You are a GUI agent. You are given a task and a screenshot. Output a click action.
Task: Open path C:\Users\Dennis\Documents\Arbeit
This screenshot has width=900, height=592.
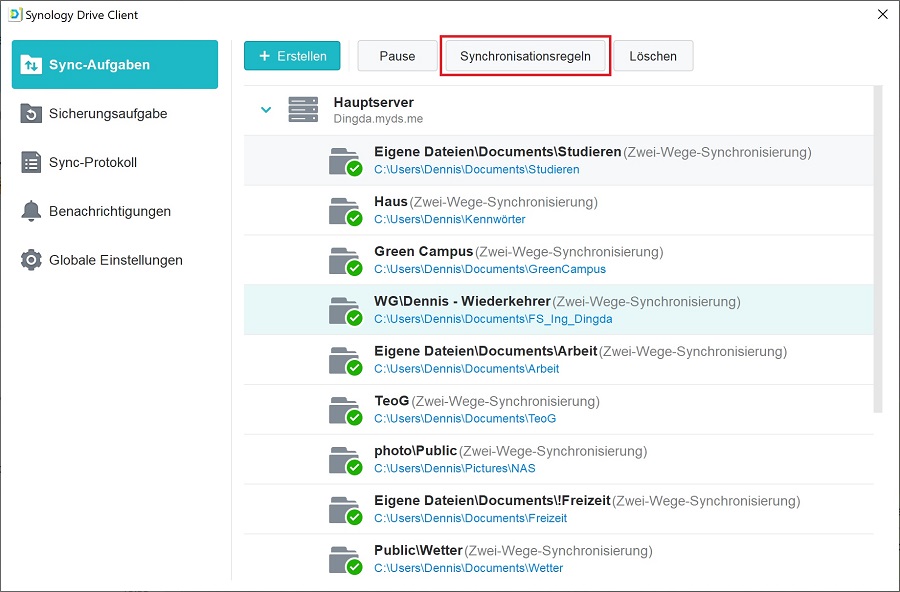467,369
